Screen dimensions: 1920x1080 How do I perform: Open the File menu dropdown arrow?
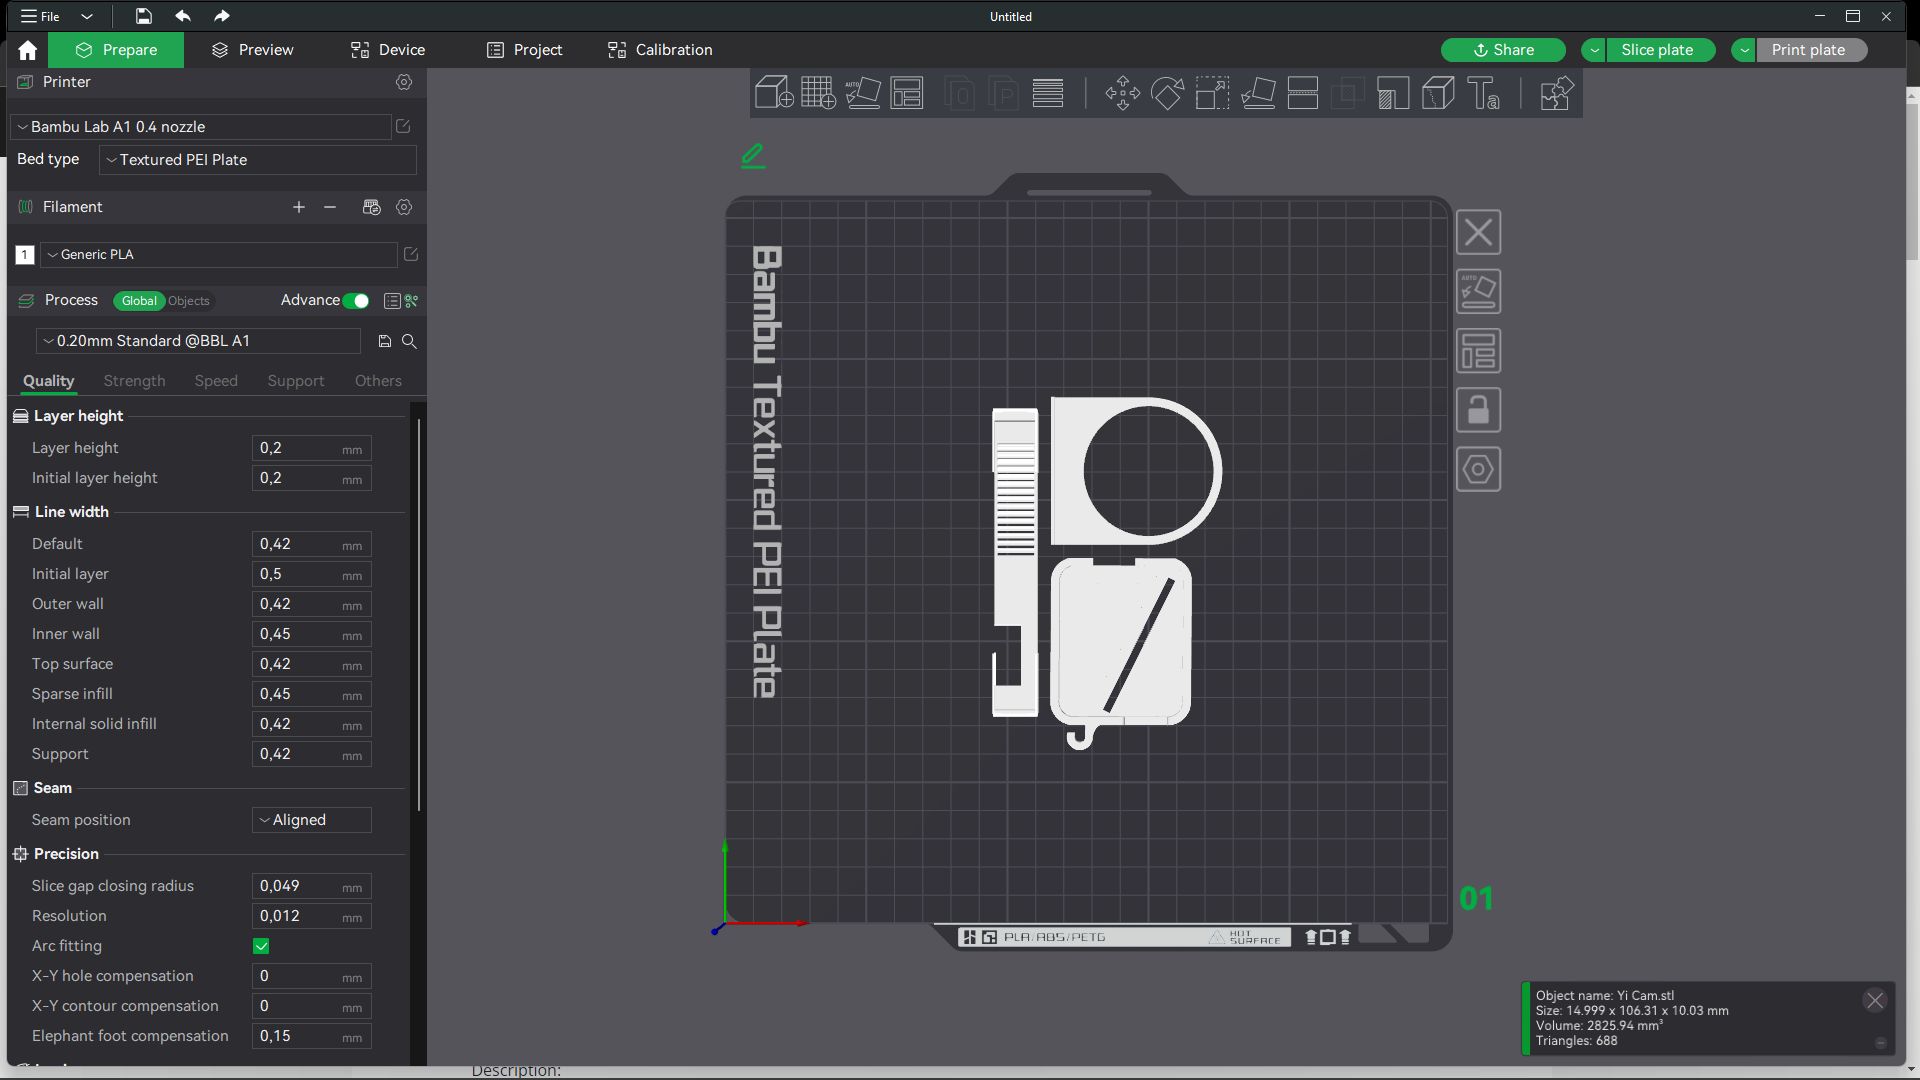tap(87, 16)
